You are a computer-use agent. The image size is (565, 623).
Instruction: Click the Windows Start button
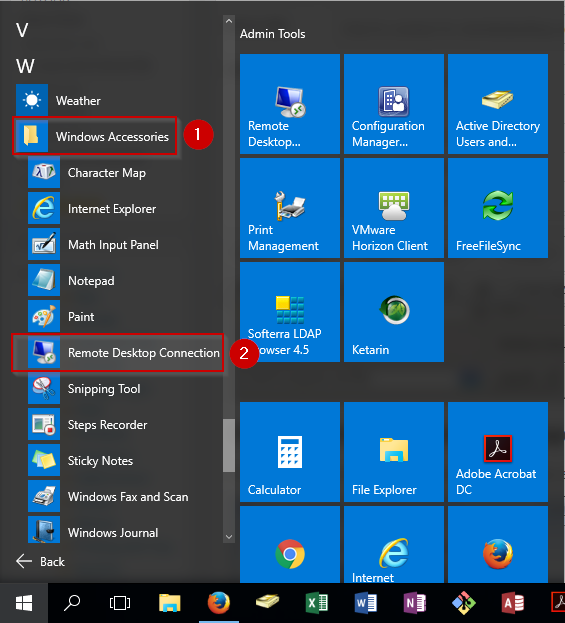coord(24,603)
